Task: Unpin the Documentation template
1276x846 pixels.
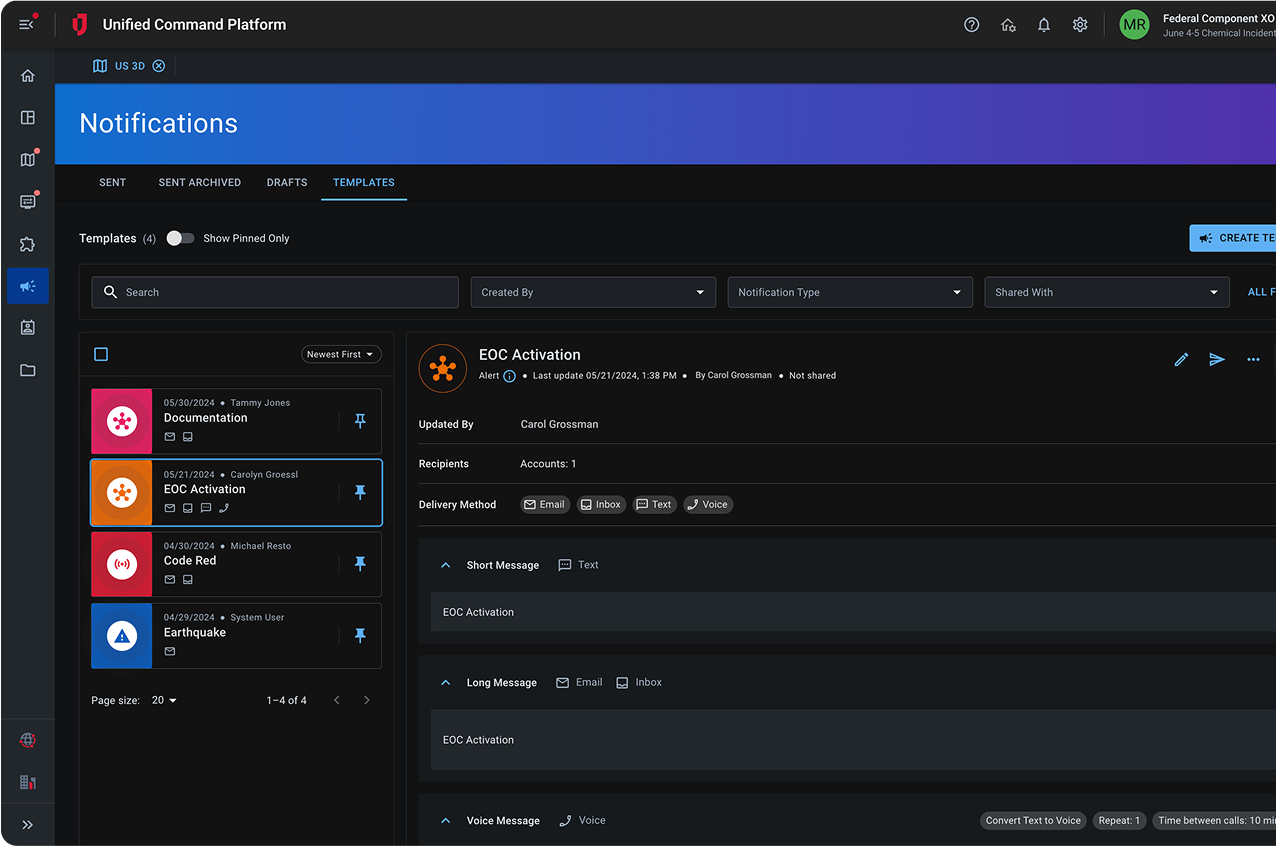Action: click(360, 422)
